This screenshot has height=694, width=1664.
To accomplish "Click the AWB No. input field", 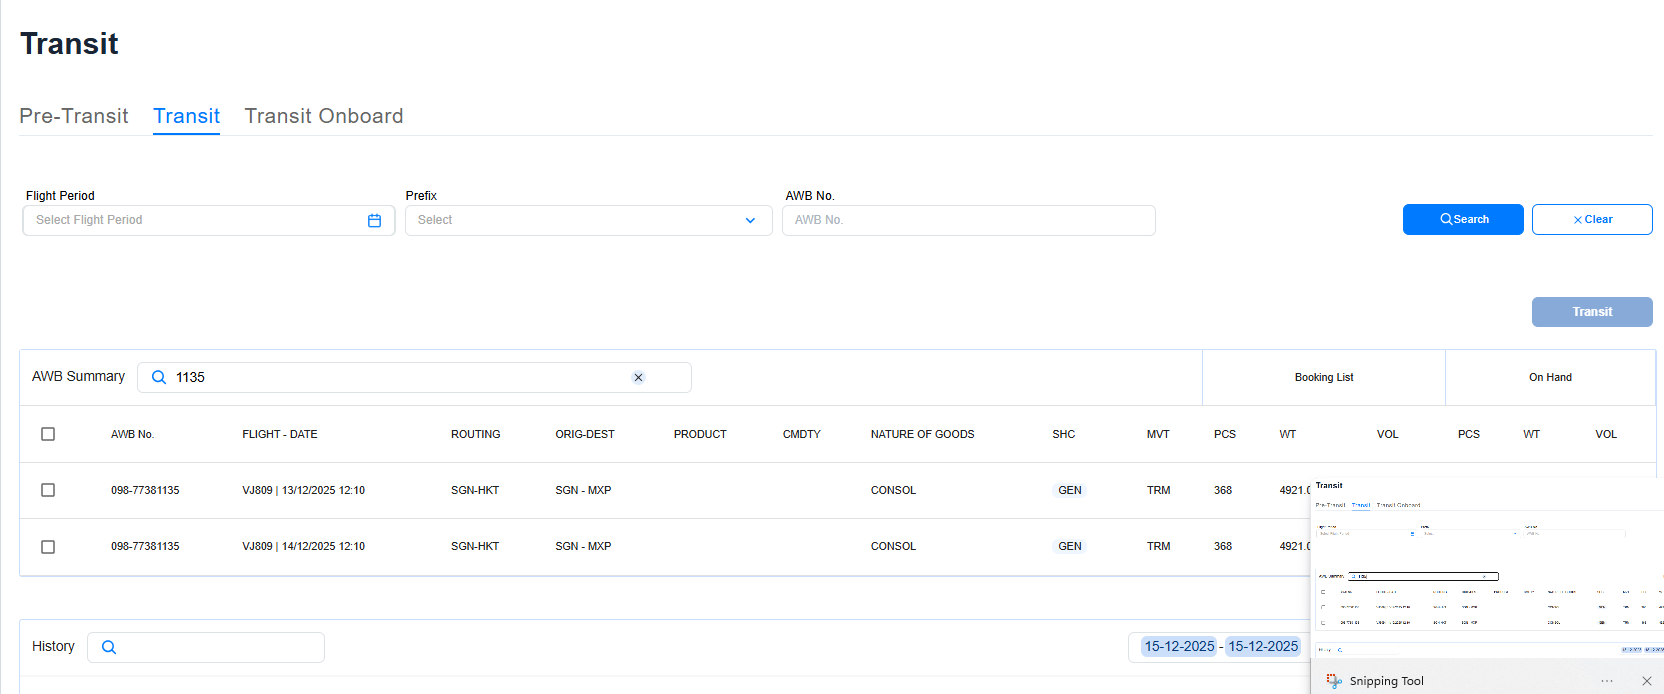I will [968, 220].
